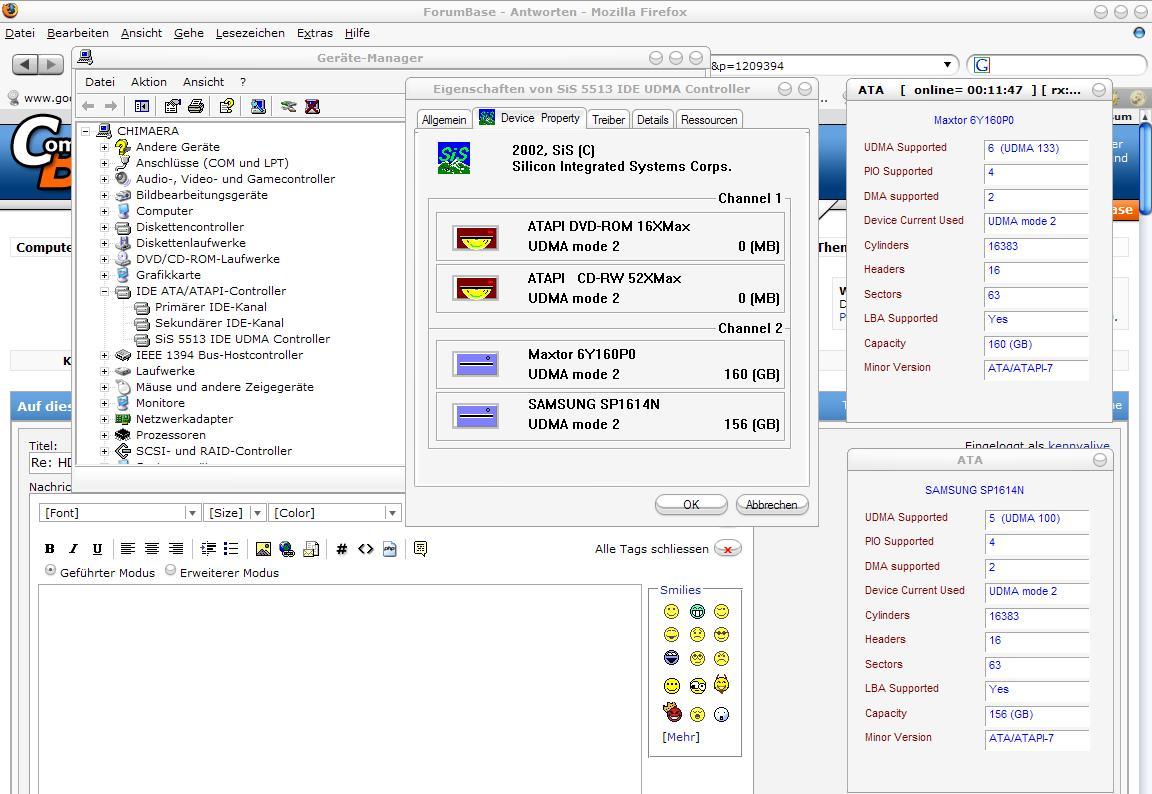The image size is (1152, 794).
Task: Click the [Mehr] smilies link
Action: pyautogui.click(x=681, y=737)
